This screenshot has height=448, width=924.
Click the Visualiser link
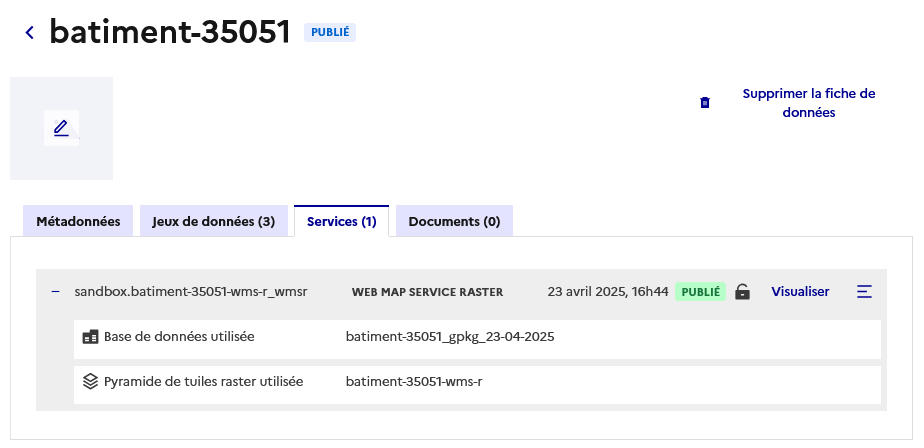click(x=800, y=292)
